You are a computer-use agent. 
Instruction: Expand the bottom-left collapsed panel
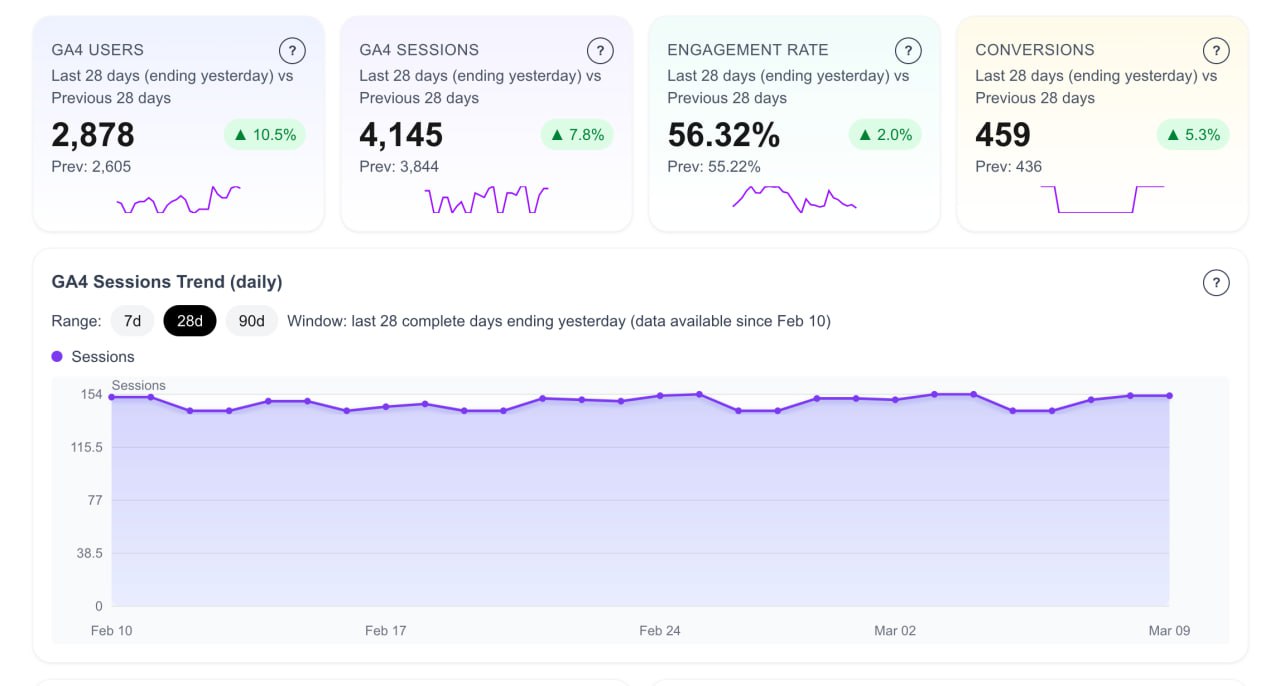tap(330, 682)
